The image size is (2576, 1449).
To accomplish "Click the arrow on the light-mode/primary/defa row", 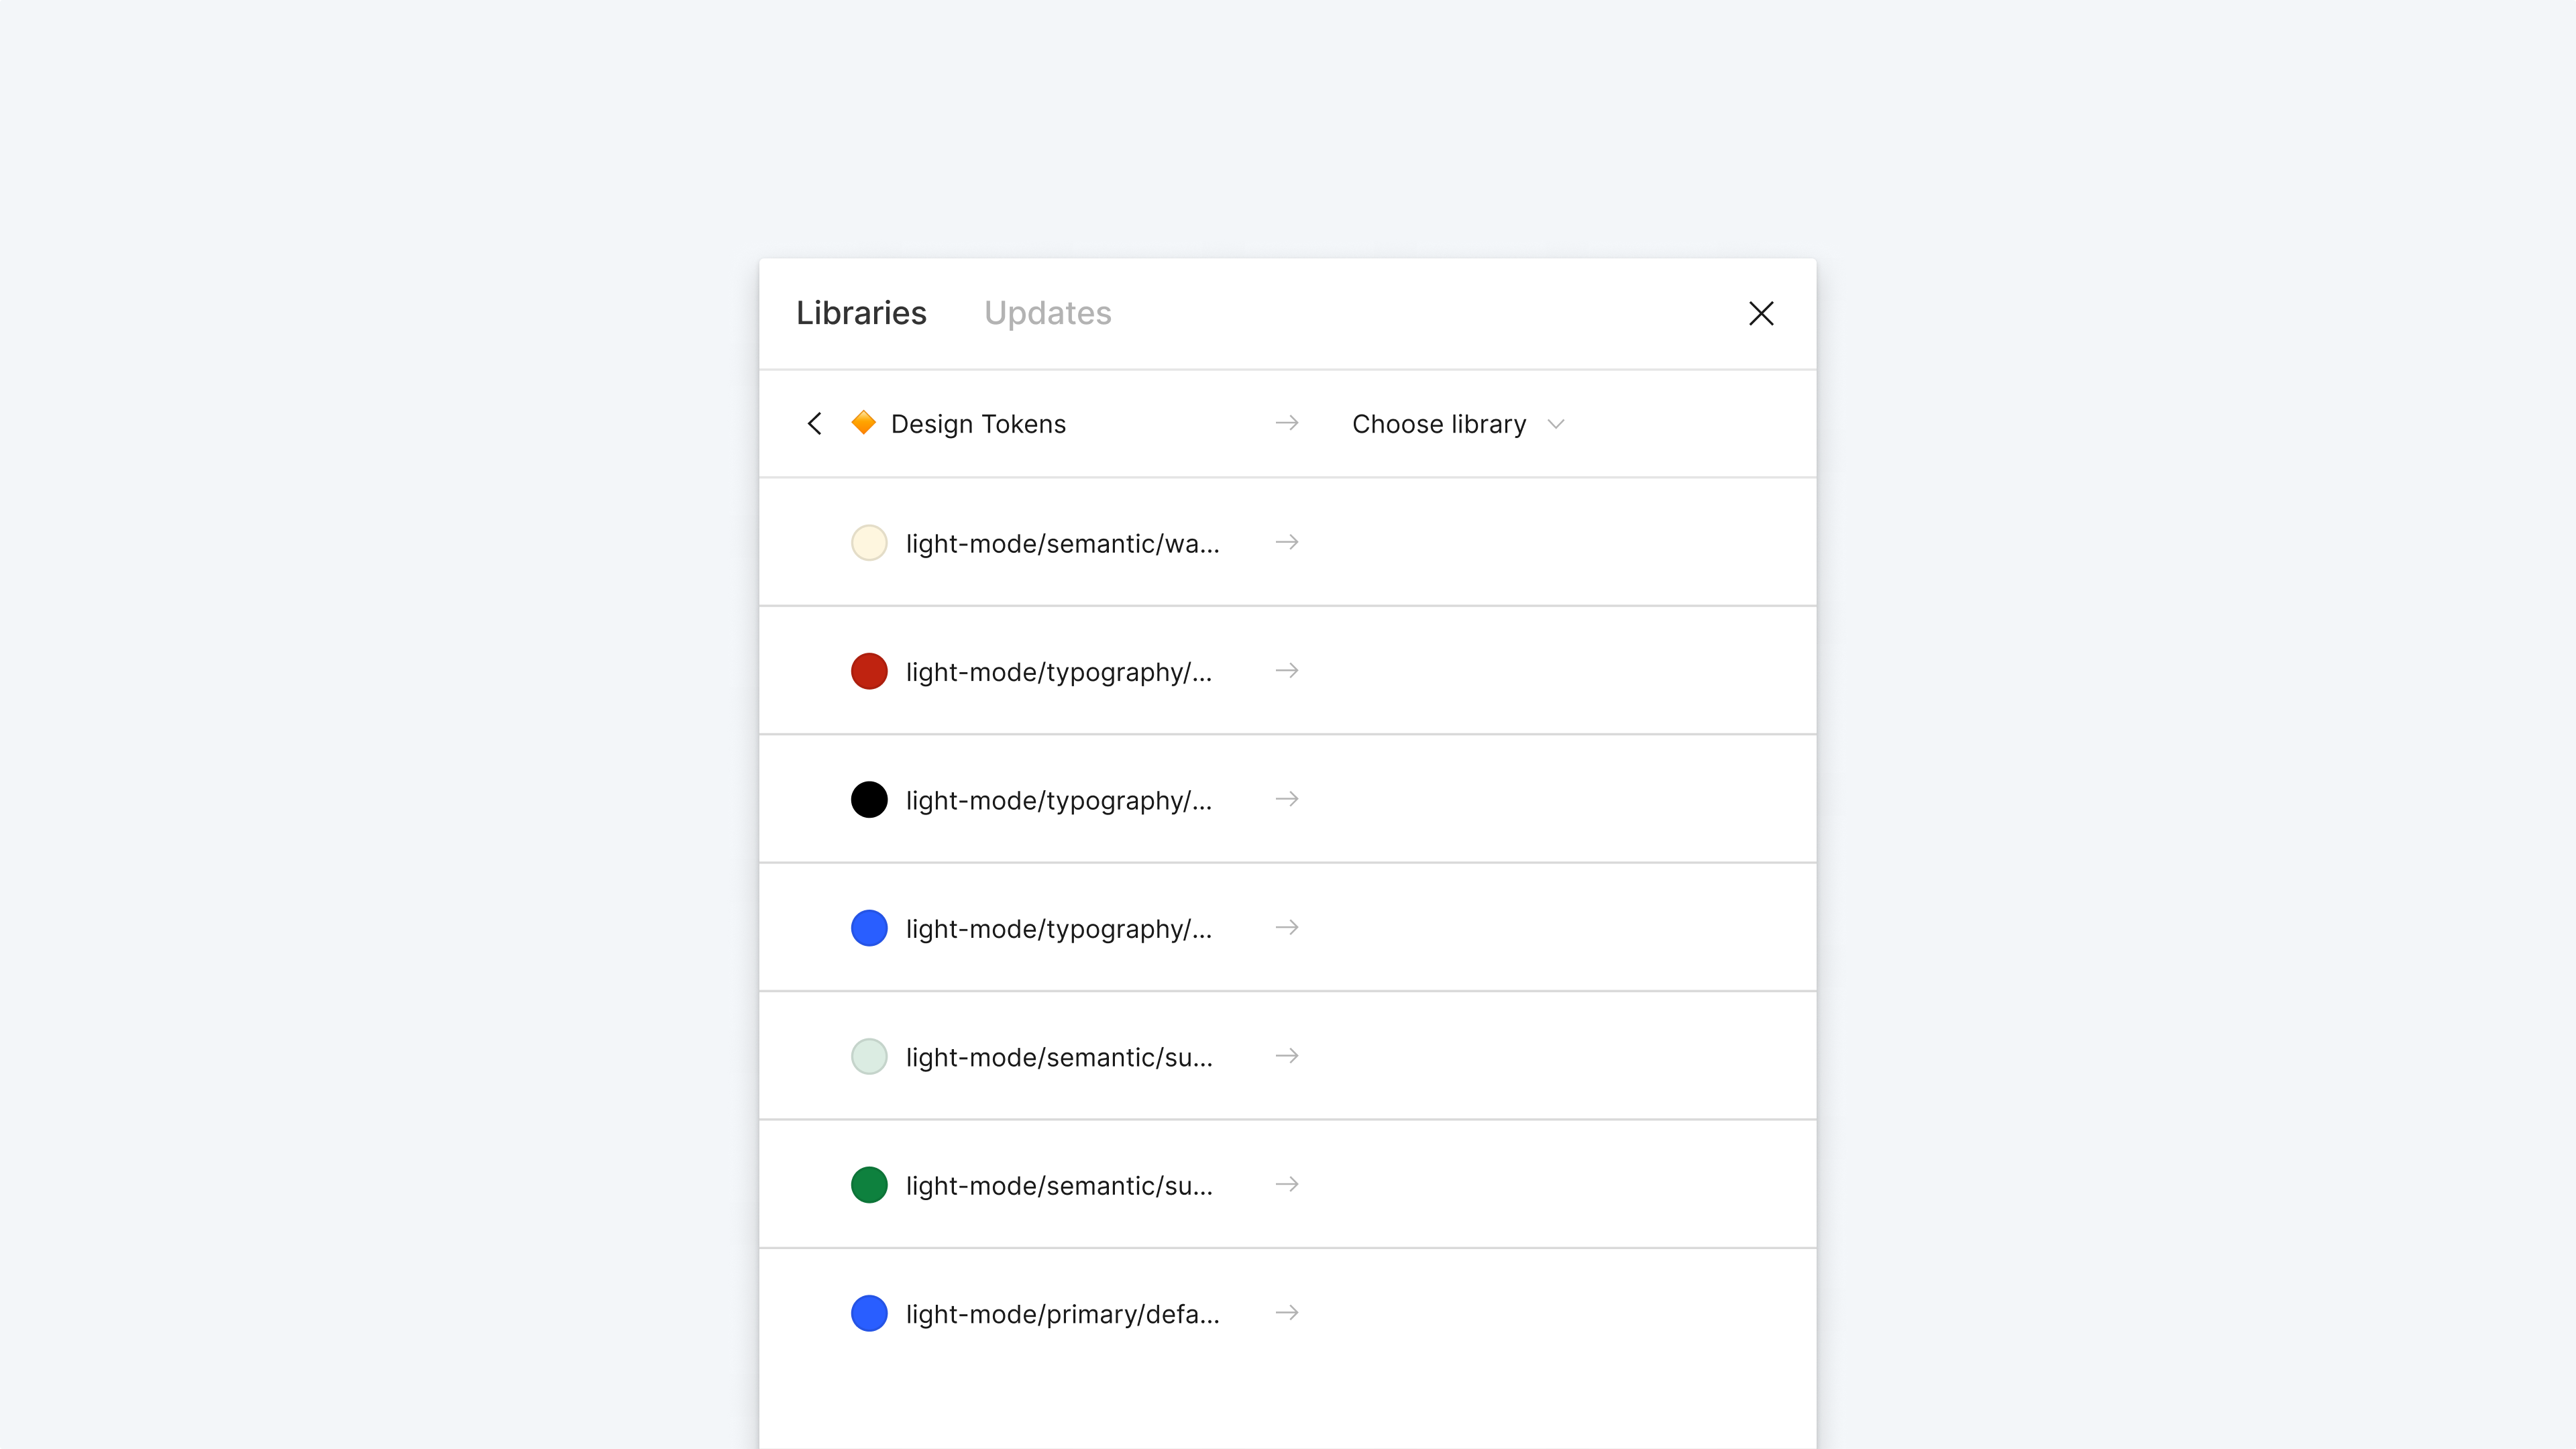I will (x=1287, y=1313).
